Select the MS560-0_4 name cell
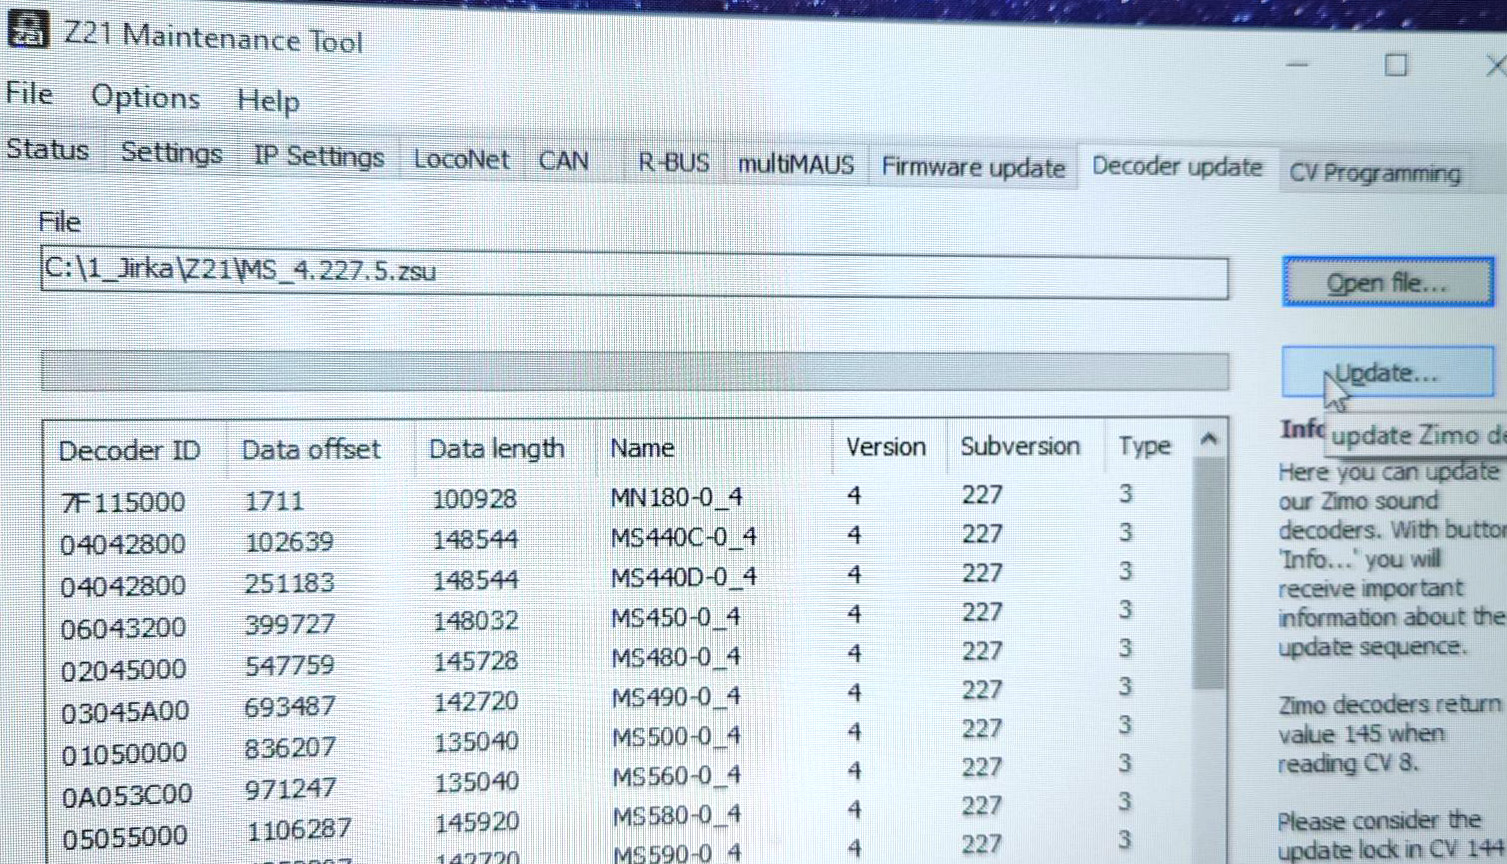The width and height of the screenshot is (1507, 864). [675, 776]
